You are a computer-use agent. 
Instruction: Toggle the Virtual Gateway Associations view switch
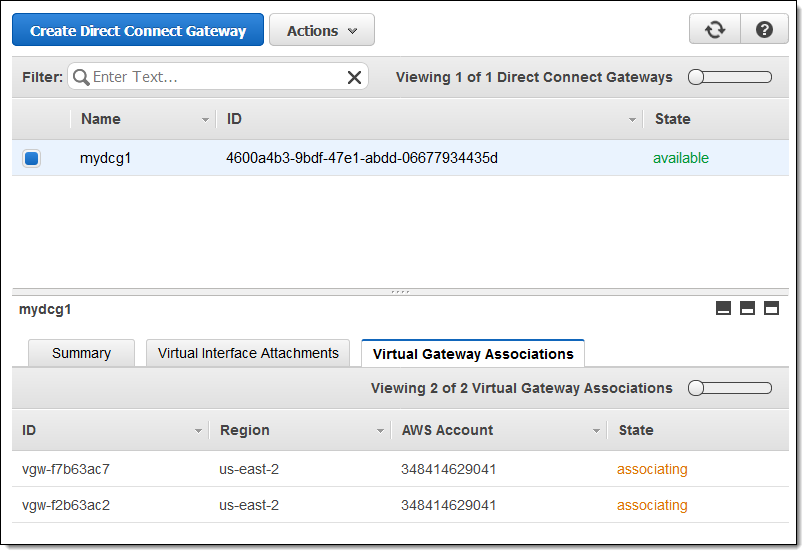click(x=730, y=388)
